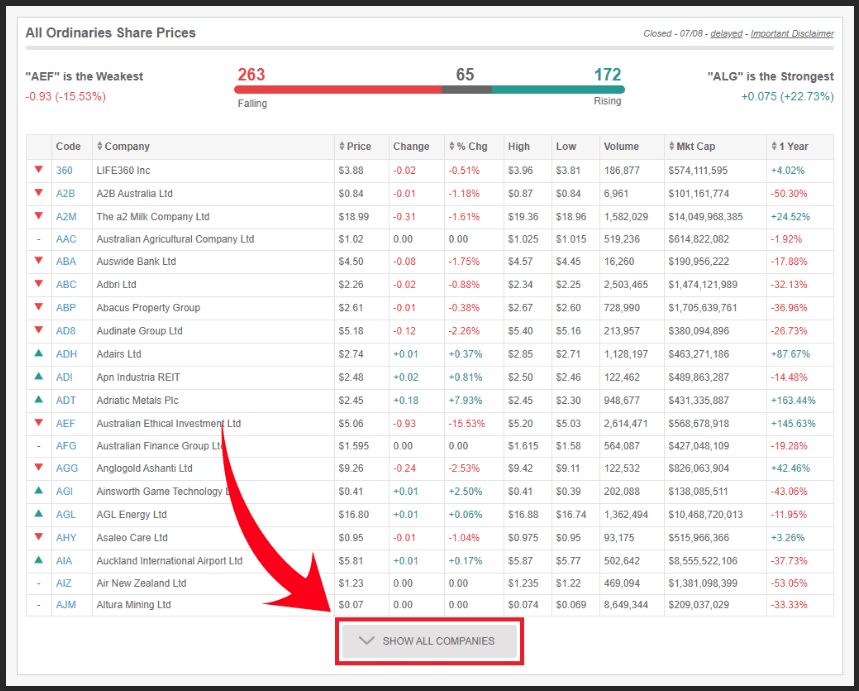The width and height of the screenshot is (859, 691).
Task: Sort table by Mkt Cap column
Action: (x=692, y=146)
